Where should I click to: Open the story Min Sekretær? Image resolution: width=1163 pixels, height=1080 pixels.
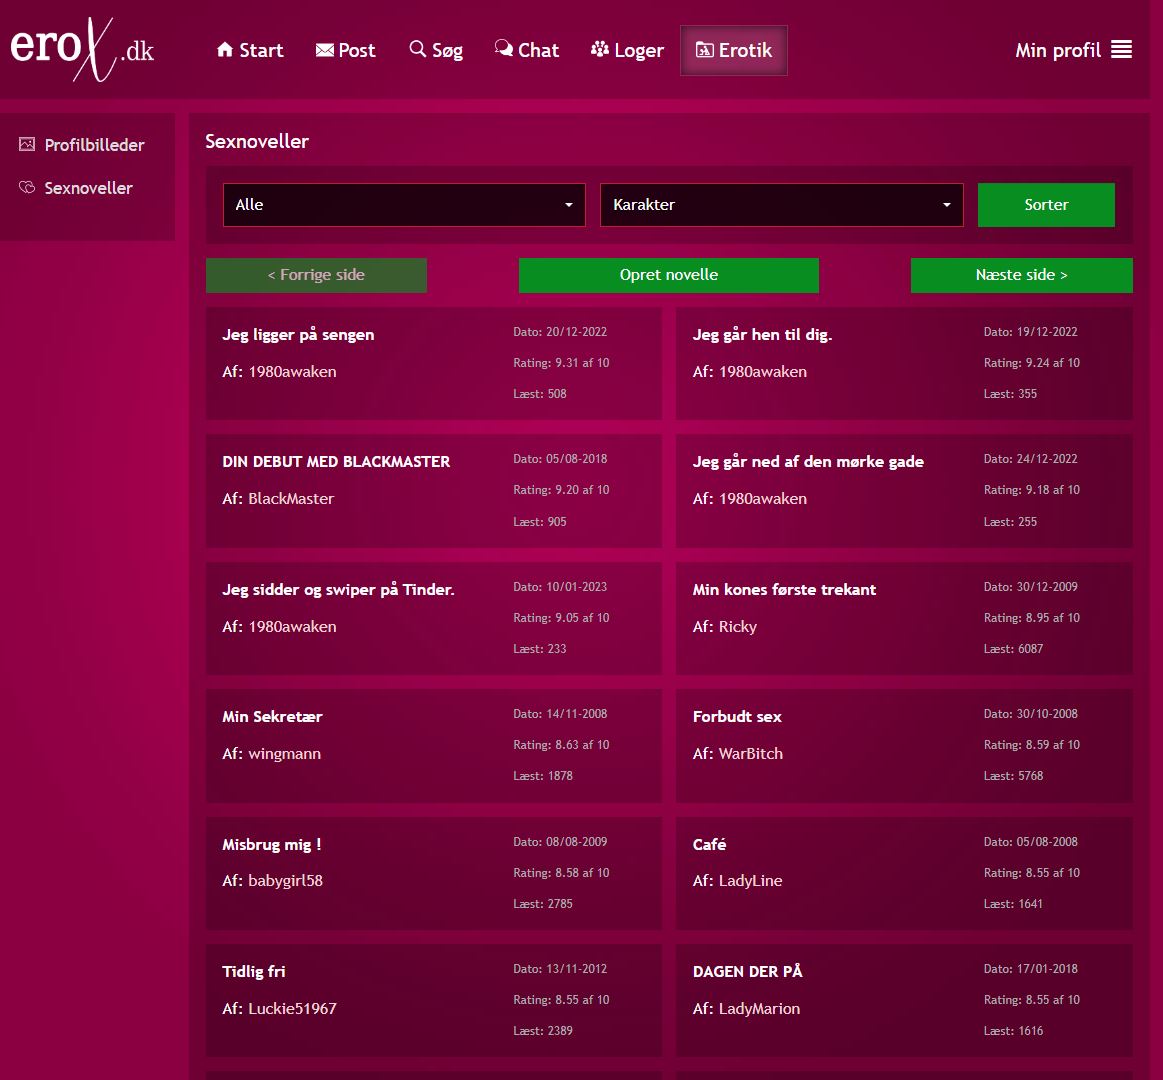pyautogui.click(x=272, y=717)
